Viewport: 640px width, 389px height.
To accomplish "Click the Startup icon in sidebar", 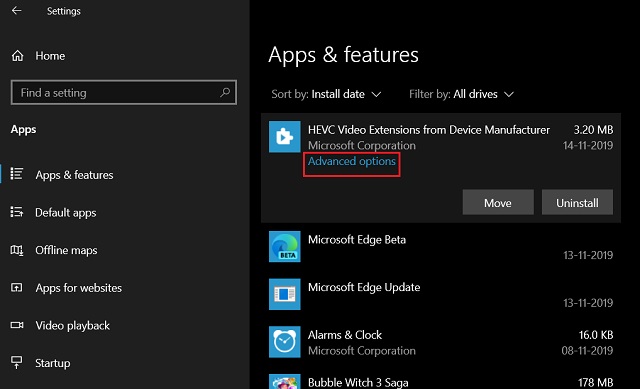I will click(17, 362).
